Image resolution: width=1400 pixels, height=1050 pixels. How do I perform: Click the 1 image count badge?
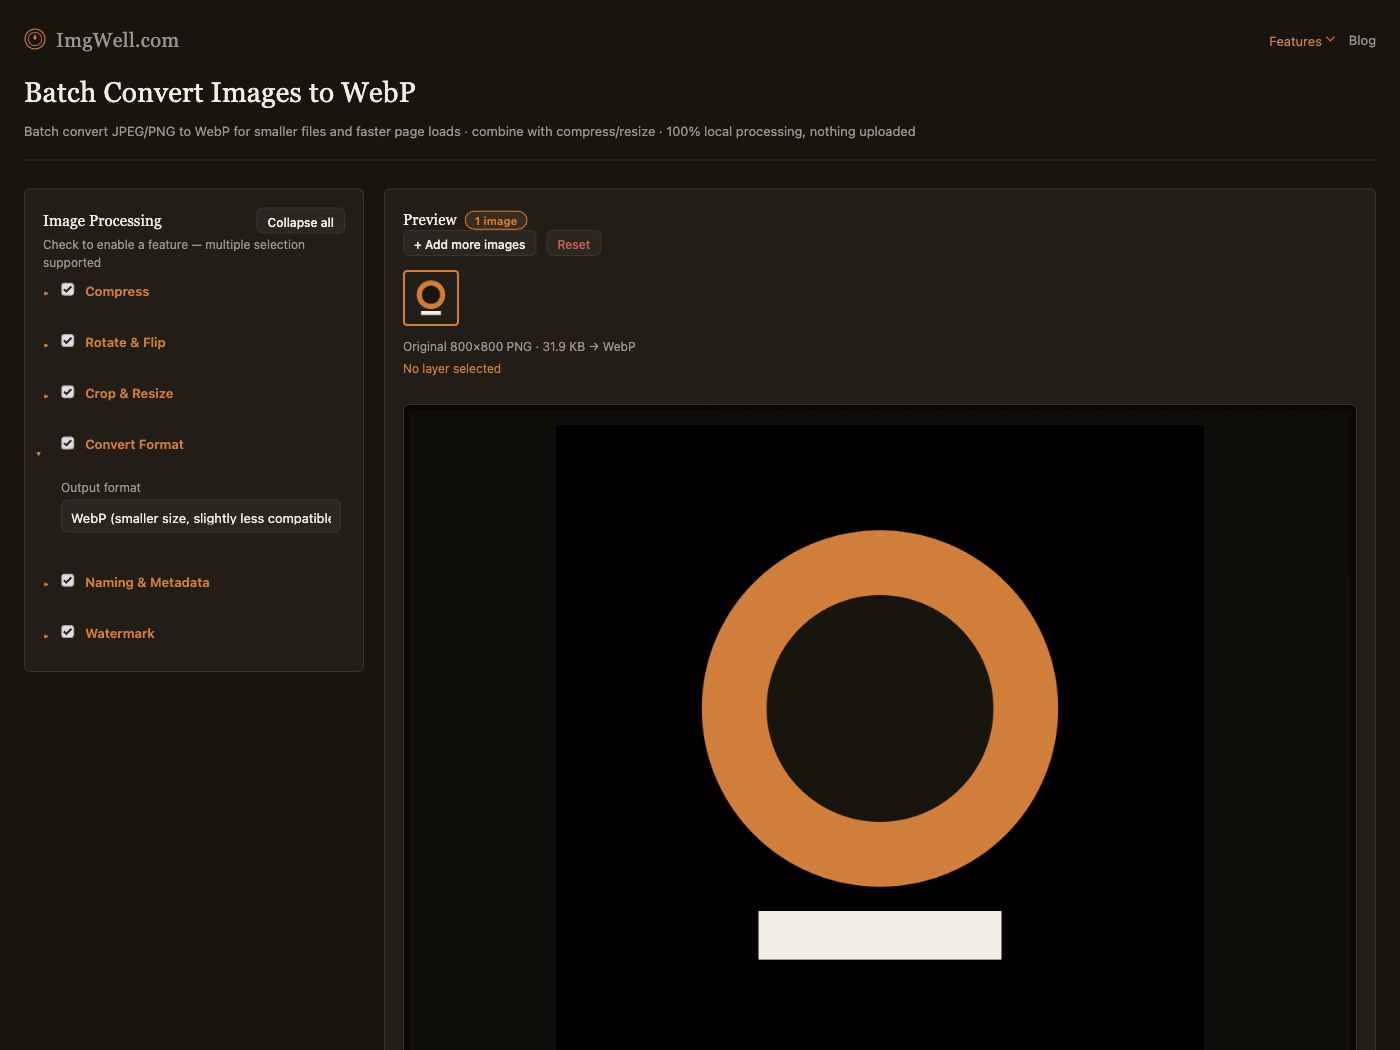coord(496,220)
